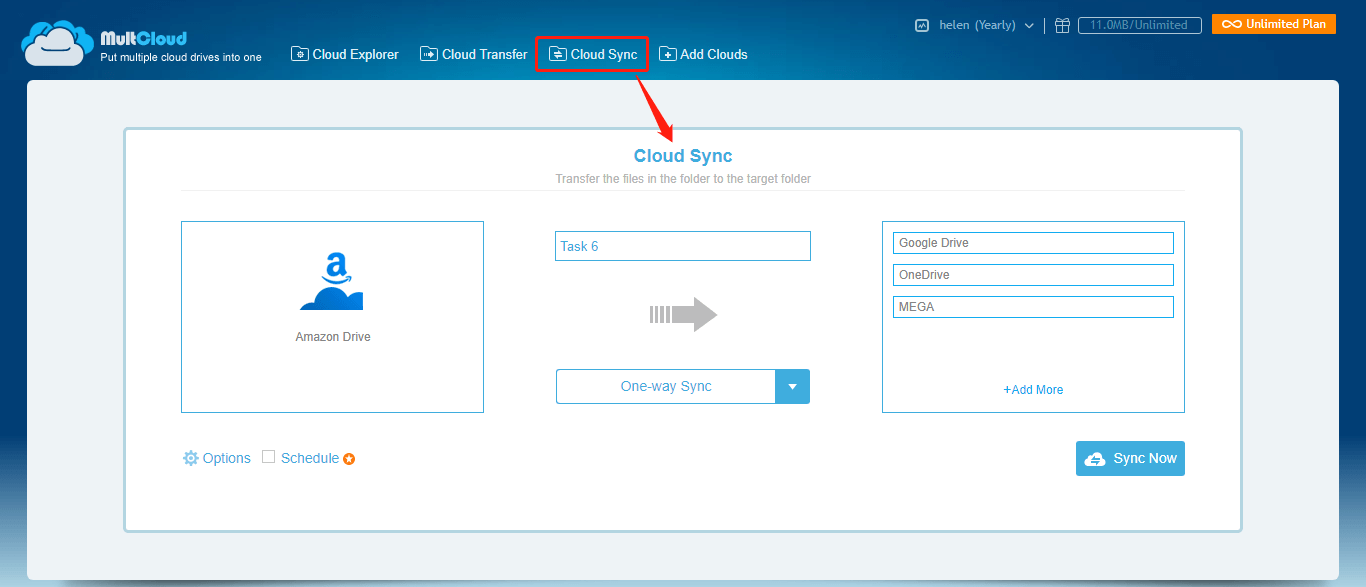Select the MEGA target field
The width and height of the screenshot is (1366, 587).
(x=1033, y=307)
